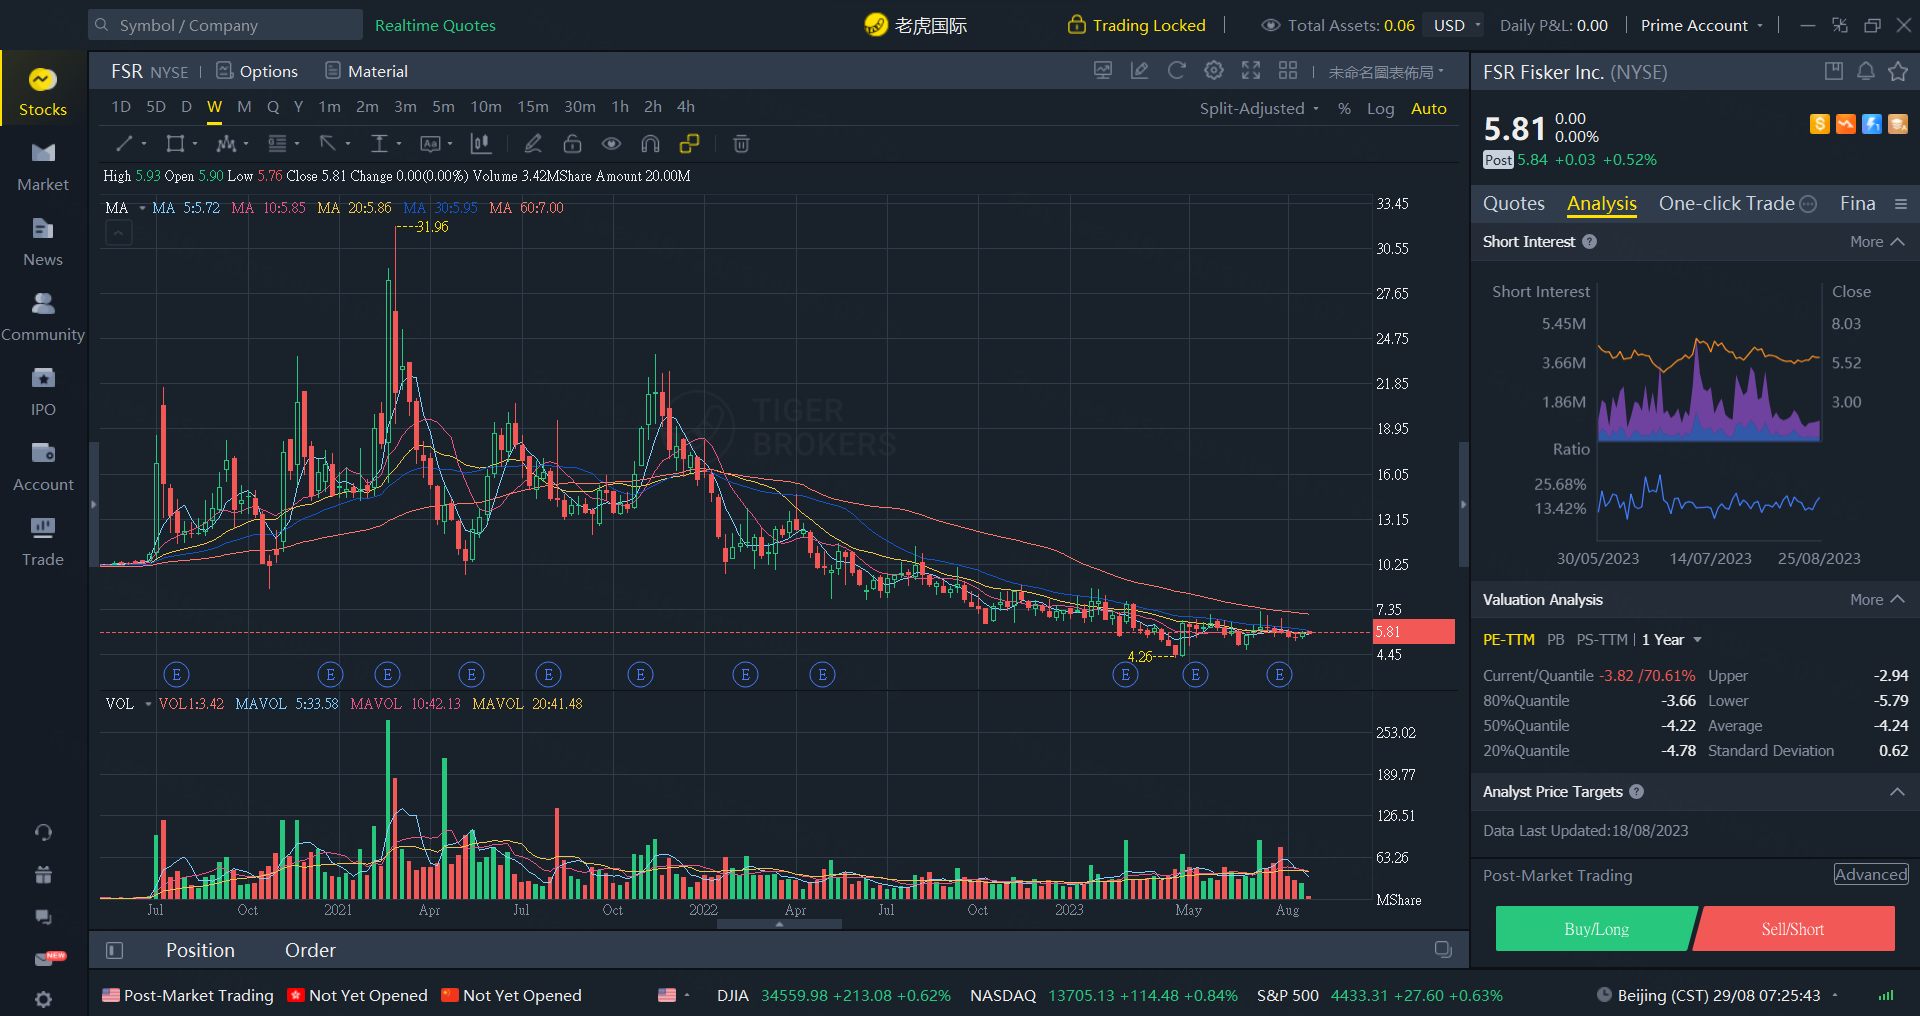Click the Sell/Short button

1793,929
